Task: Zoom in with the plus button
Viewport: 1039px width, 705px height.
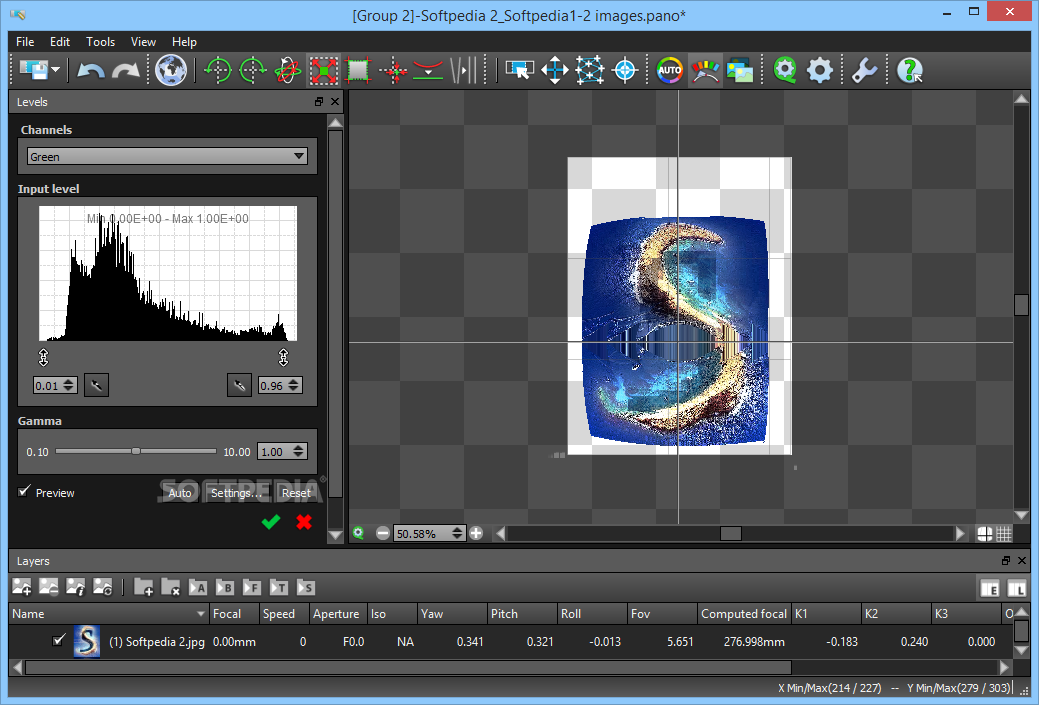Action: [x=476, y=533]
